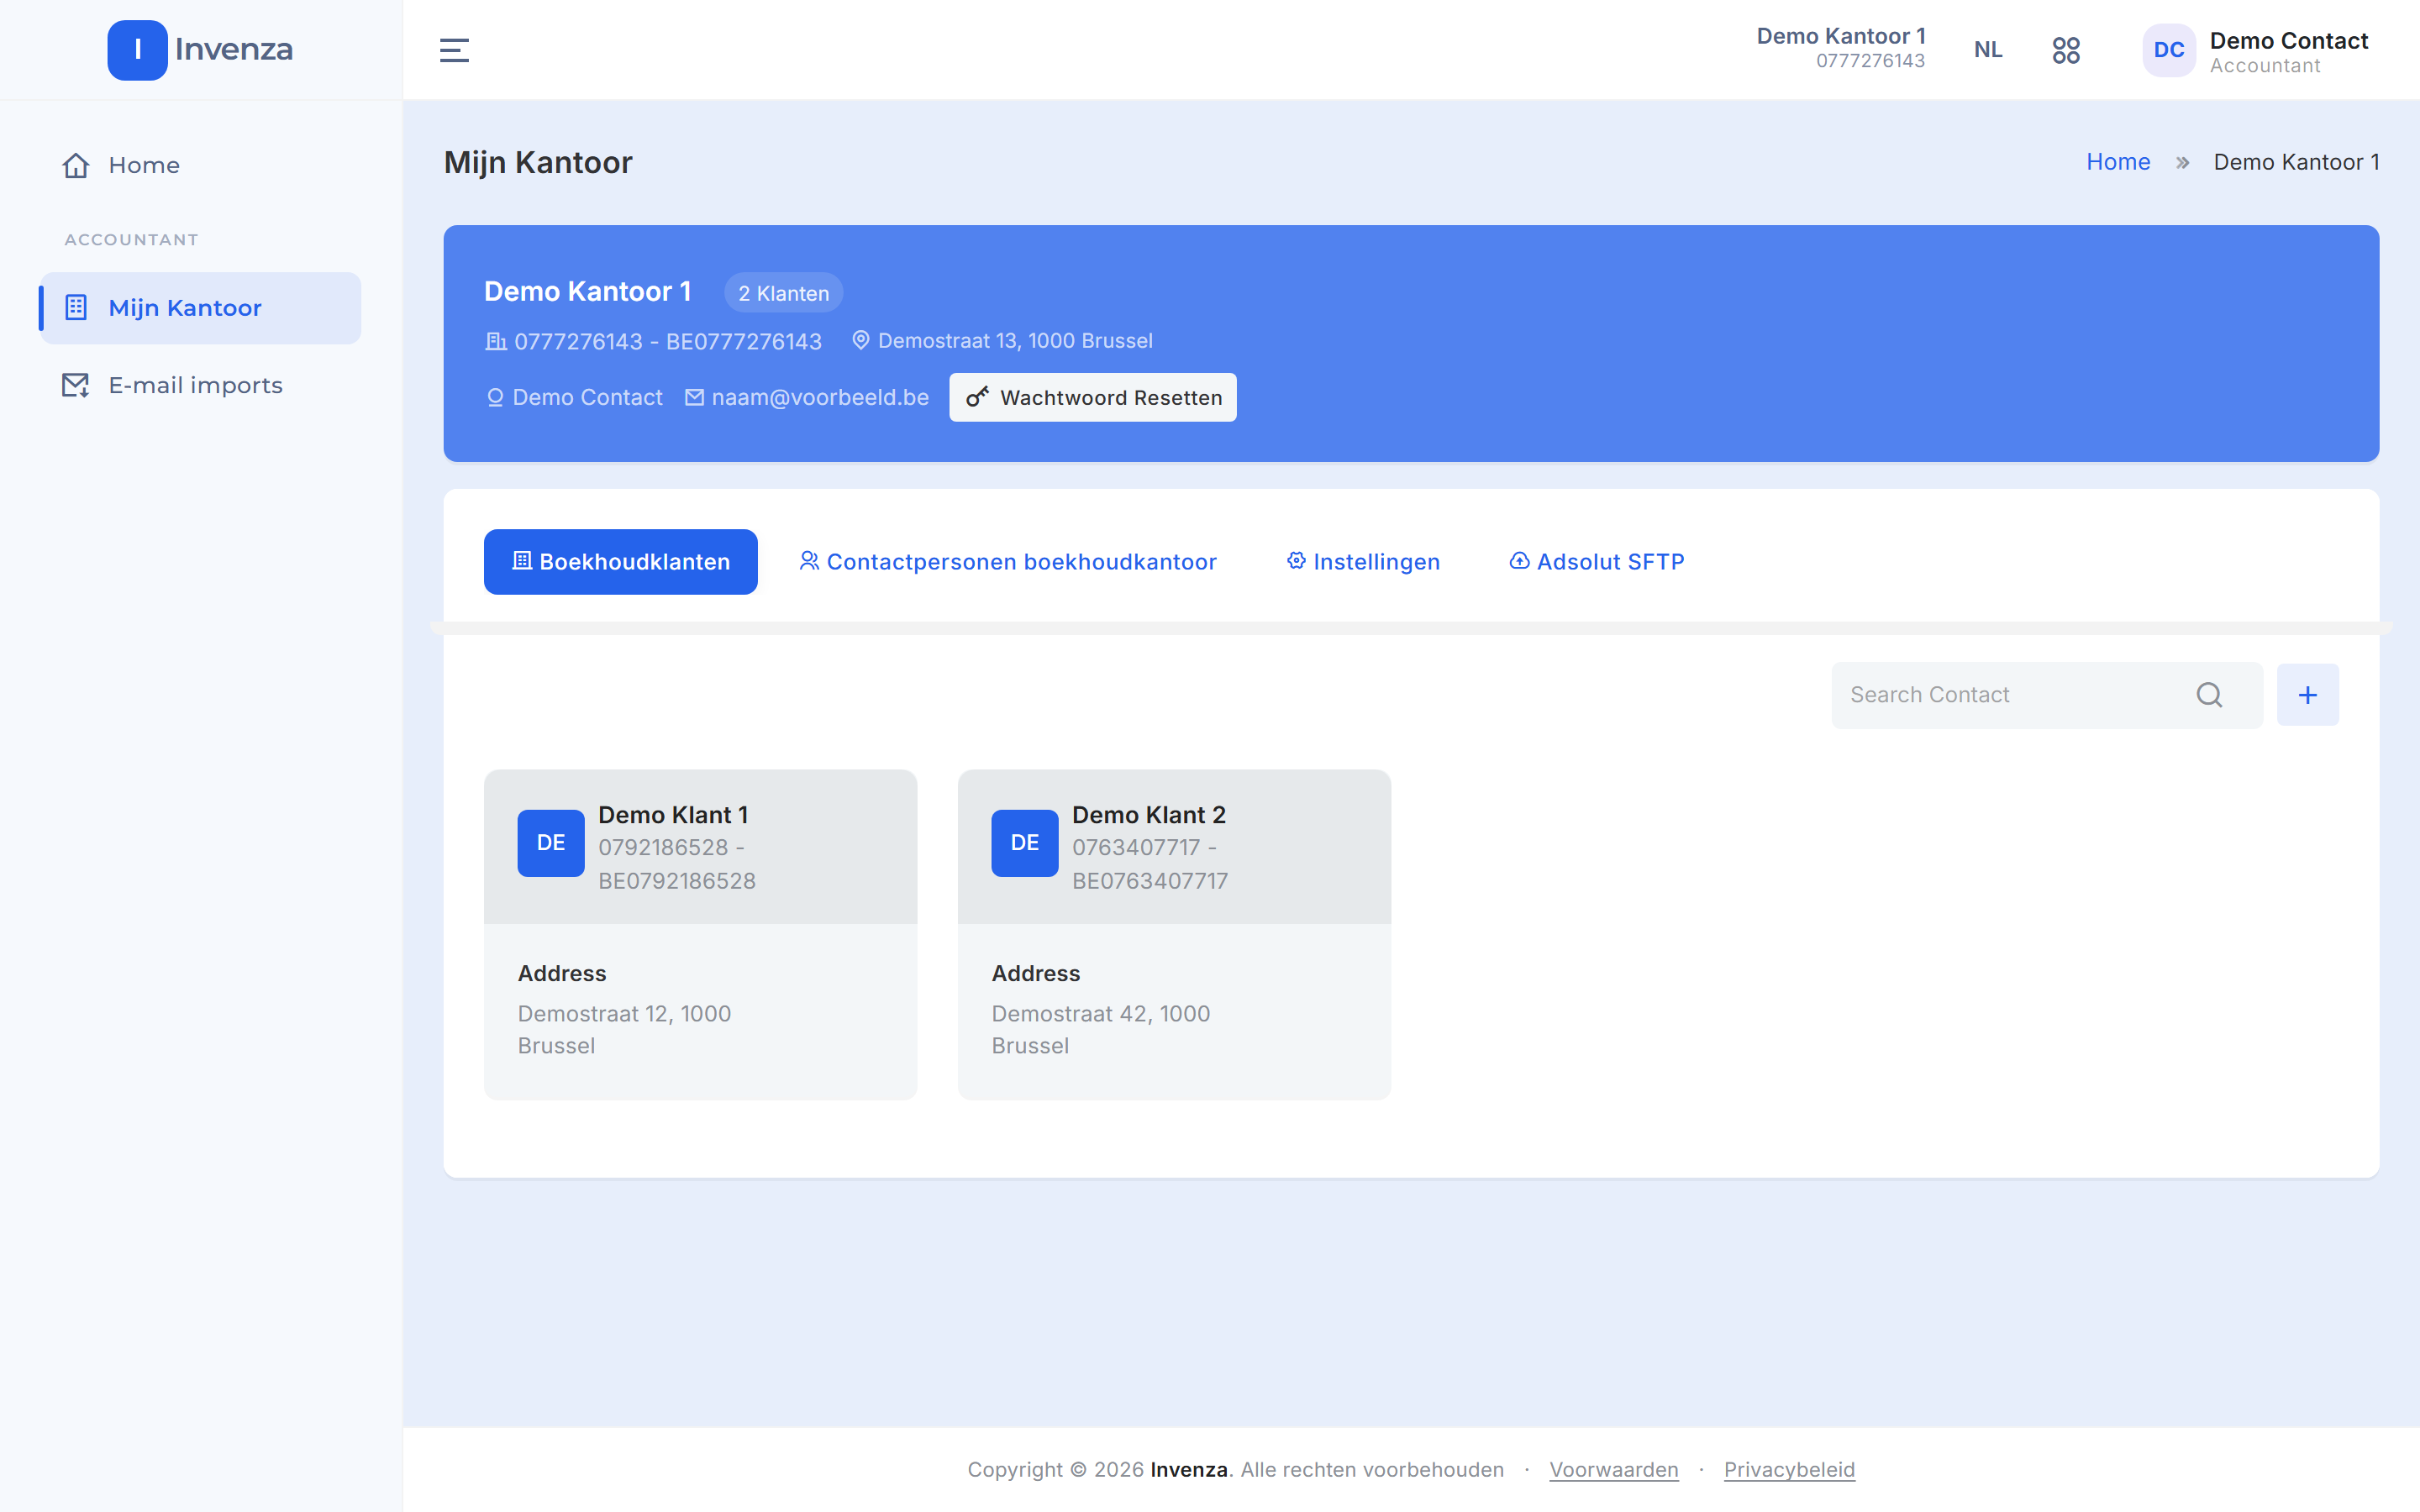Click the Home breadcrumb link
This screenshot has width=2420, height=1512.
(x=2118, y=162)
